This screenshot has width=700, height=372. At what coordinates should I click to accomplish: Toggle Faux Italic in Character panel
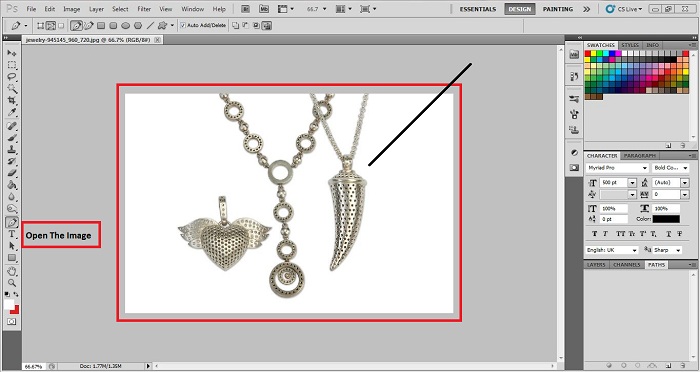click(x=605, y=234)
